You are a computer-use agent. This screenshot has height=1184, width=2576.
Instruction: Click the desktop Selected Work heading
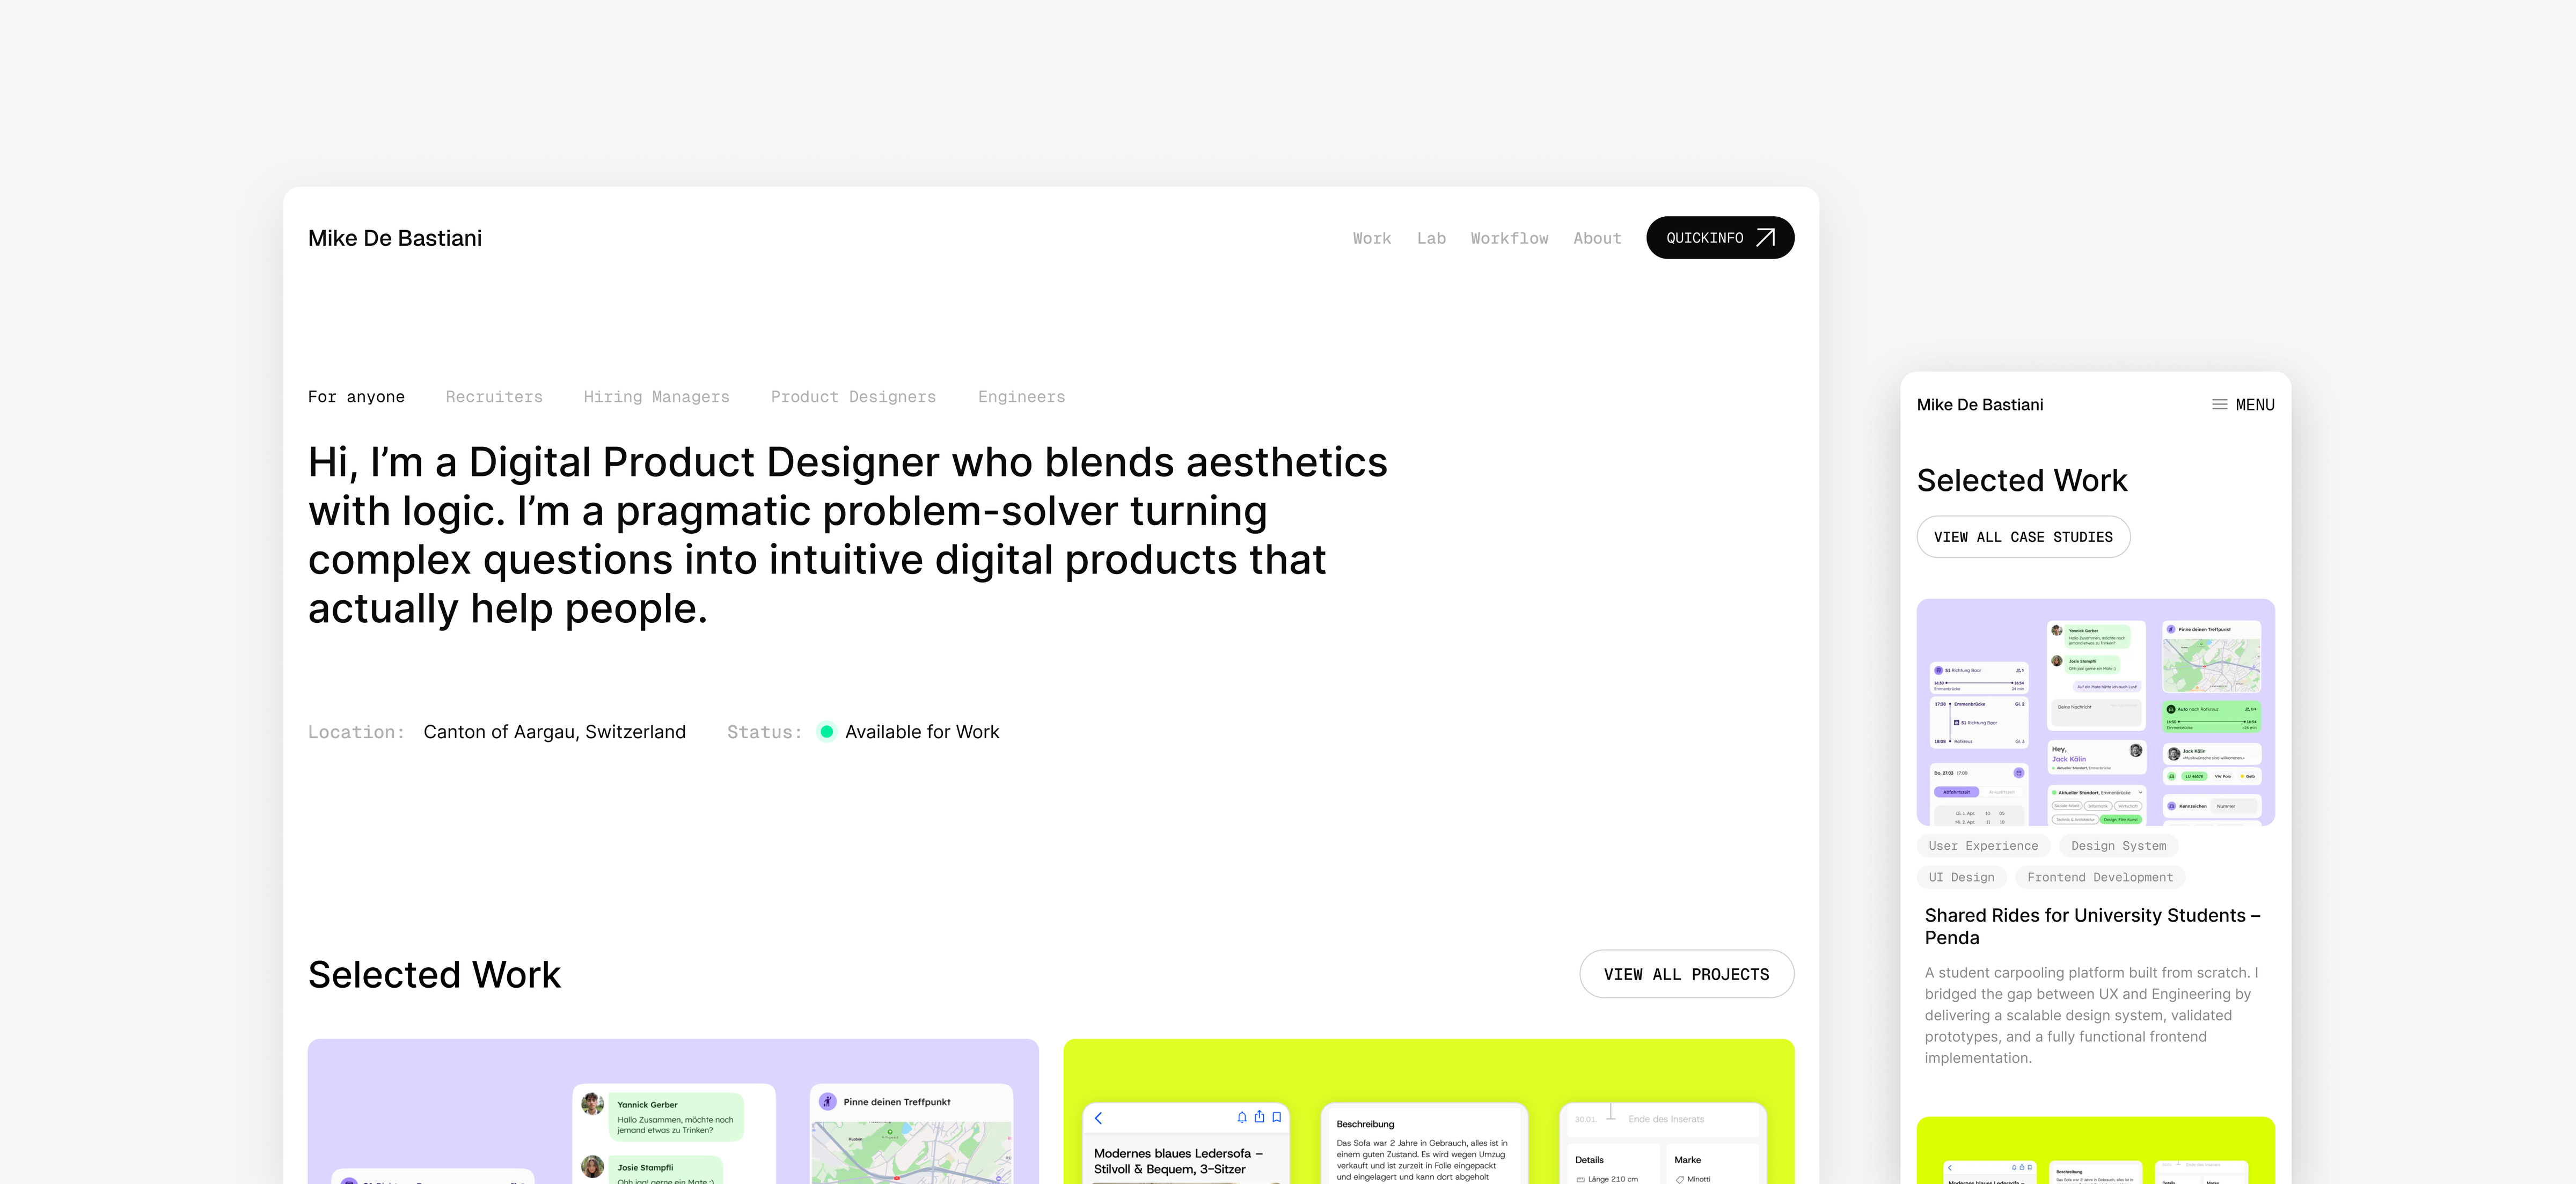434,974
